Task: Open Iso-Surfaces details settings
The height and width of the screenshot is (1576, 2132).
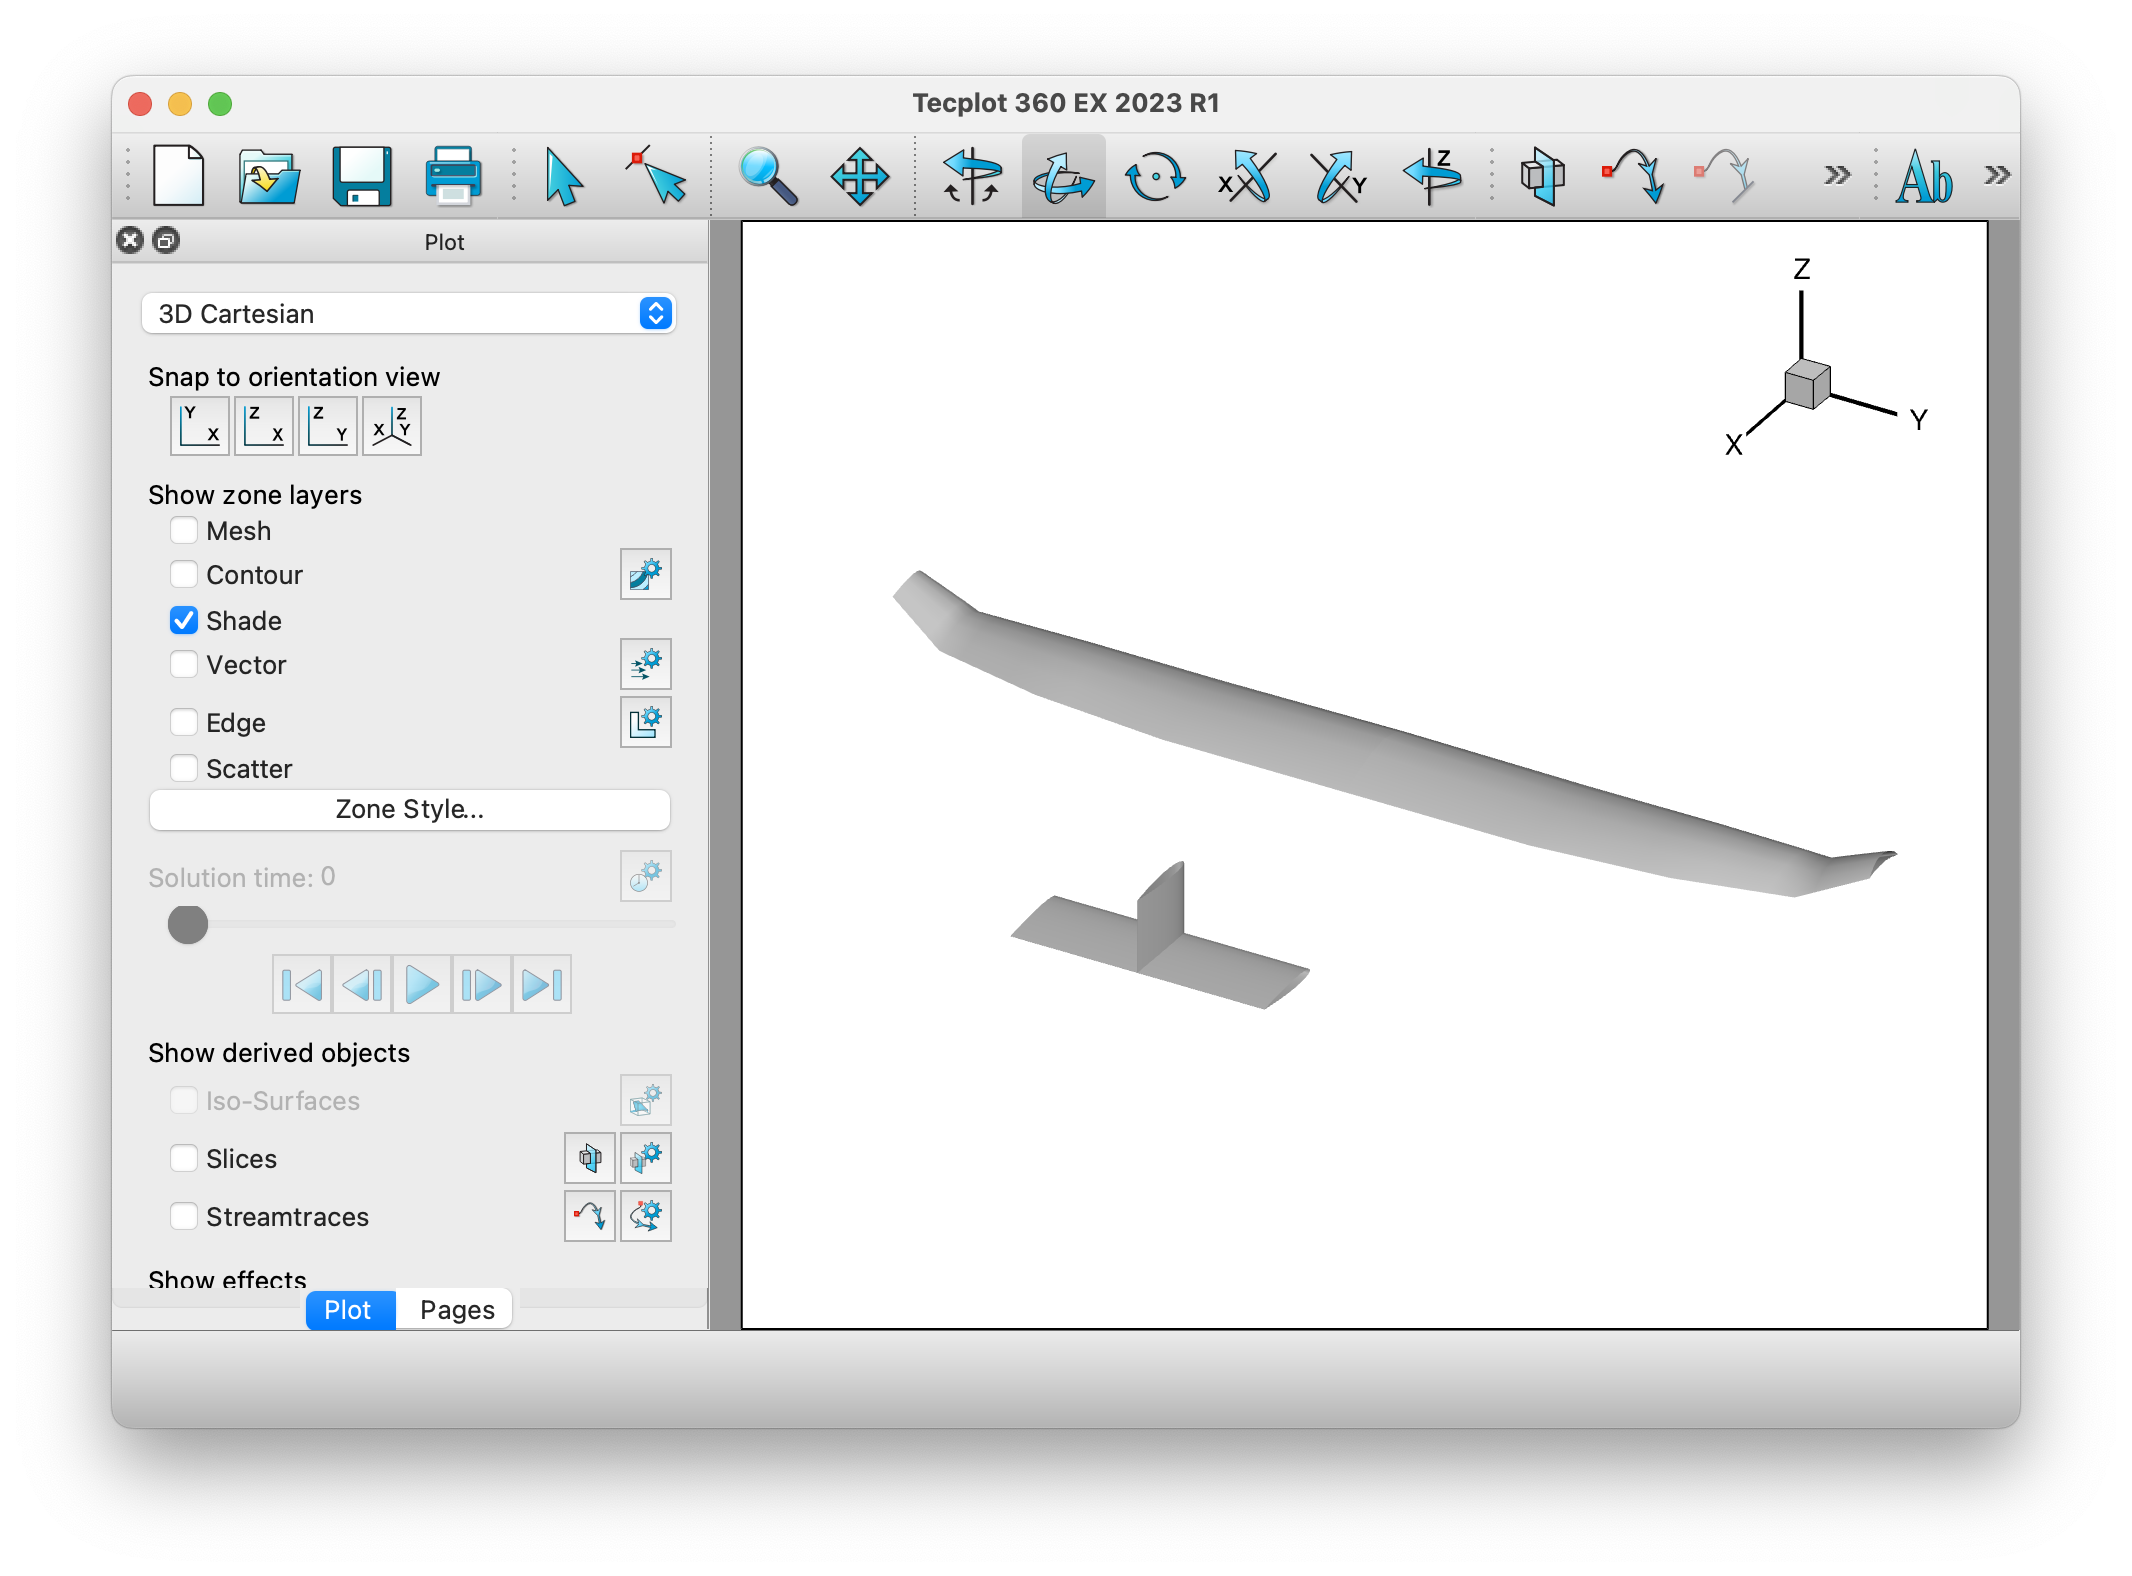Action: coord(646,1100)
